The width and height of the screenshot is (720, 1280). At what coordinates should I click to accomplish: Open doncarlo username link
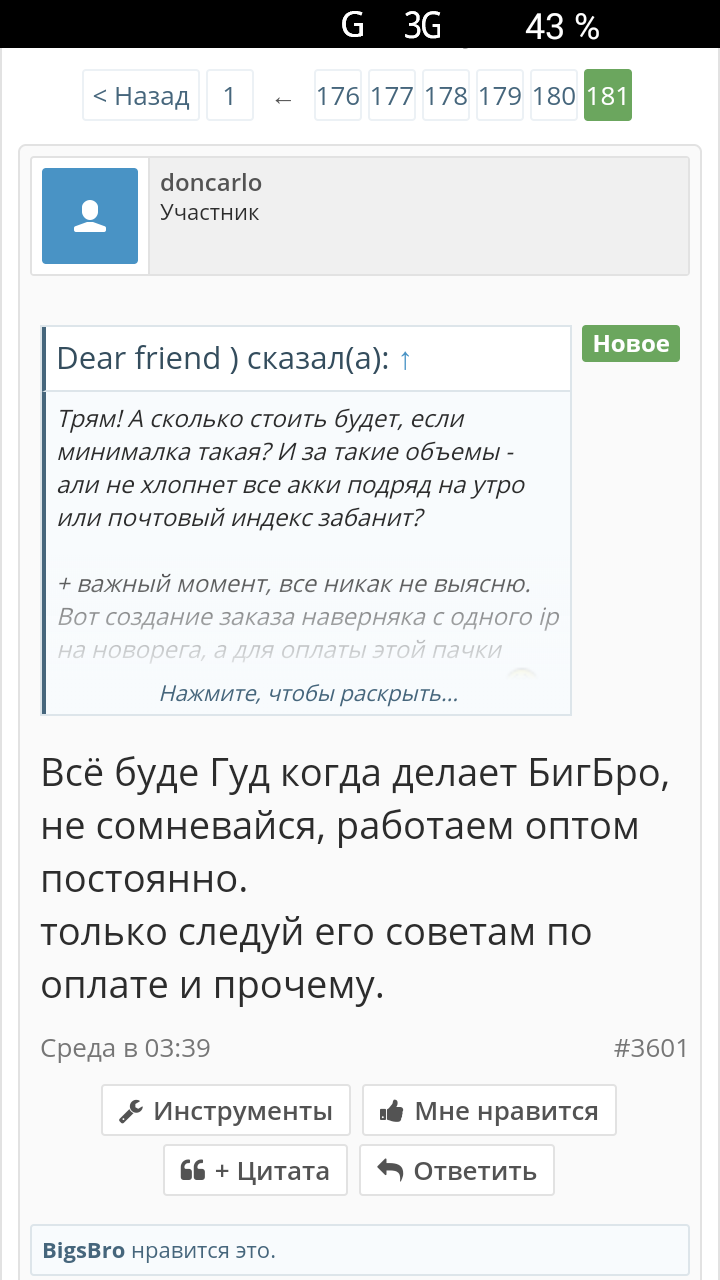point(211,182)
